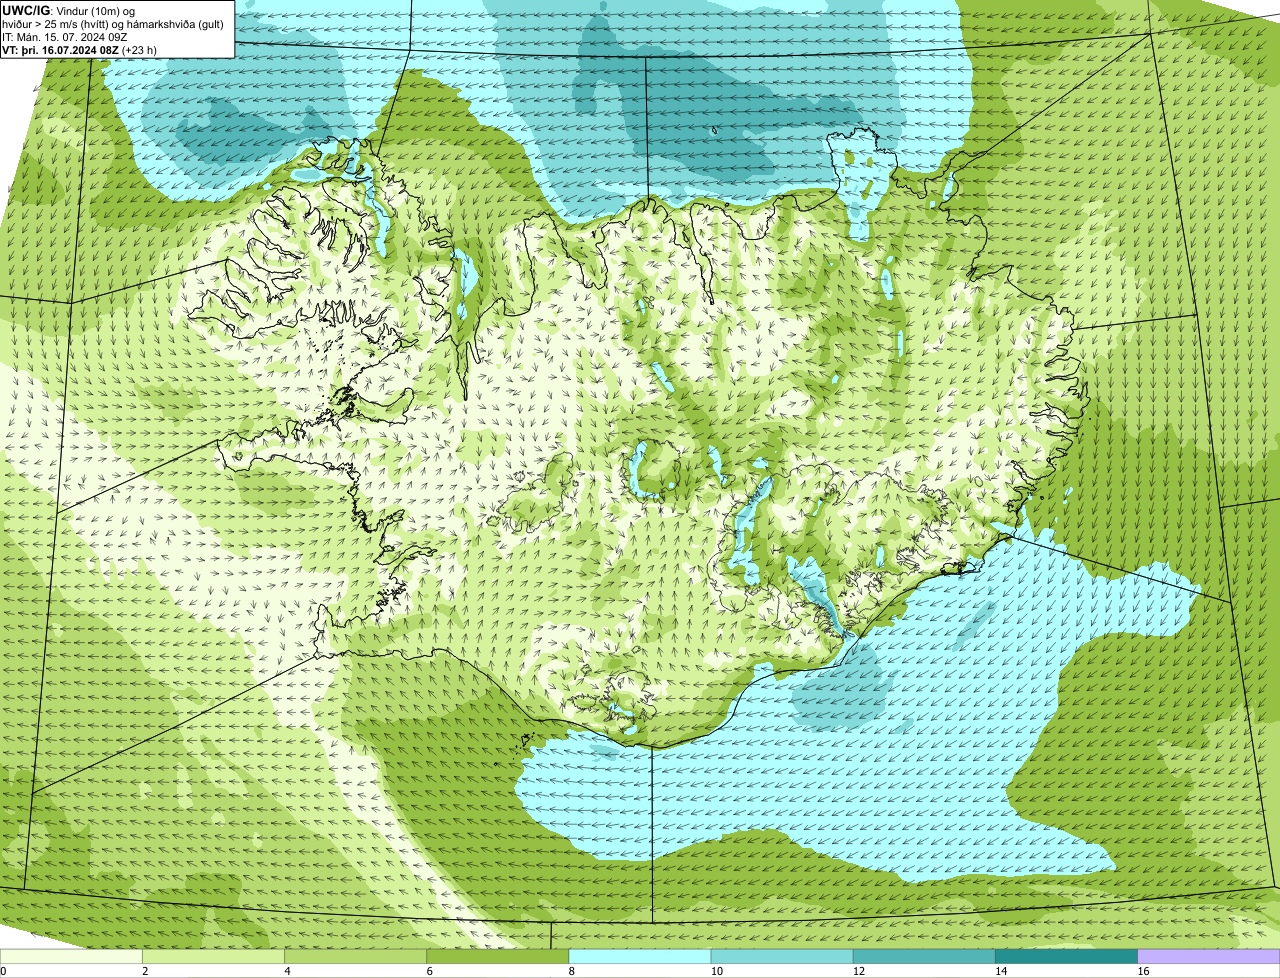Image resolution: width=1280 pixels, height=978 pixels.
Task: Click the legend scale label '4'
Action: (287, 971)
